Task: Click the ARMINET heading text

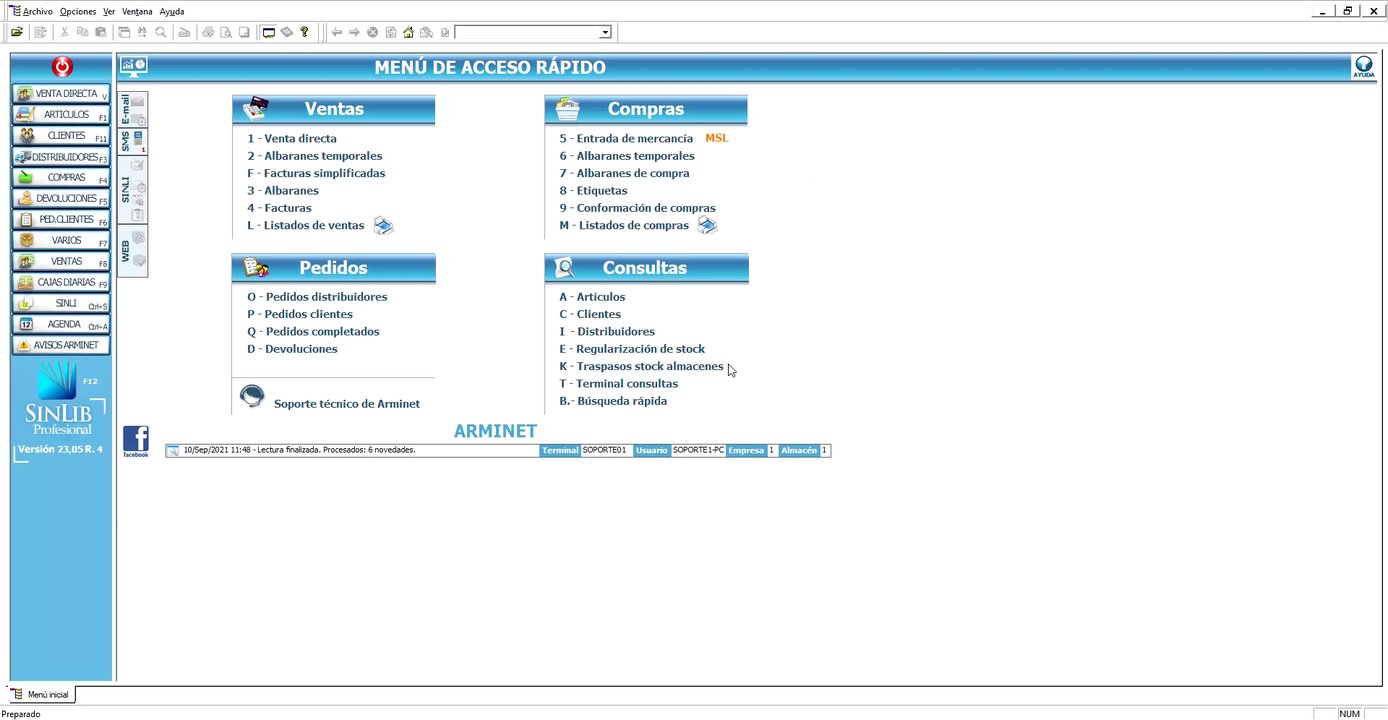Action: (495, 432)
